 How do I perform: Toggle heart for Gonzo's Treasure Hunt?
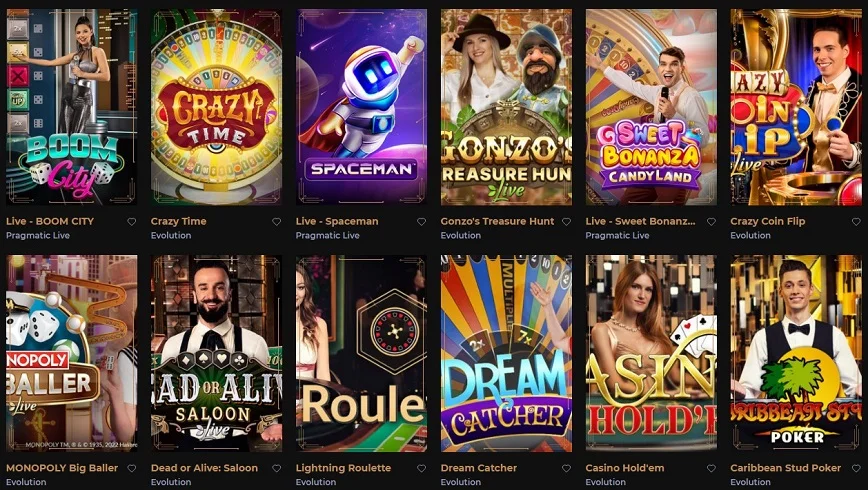[566, 221]
